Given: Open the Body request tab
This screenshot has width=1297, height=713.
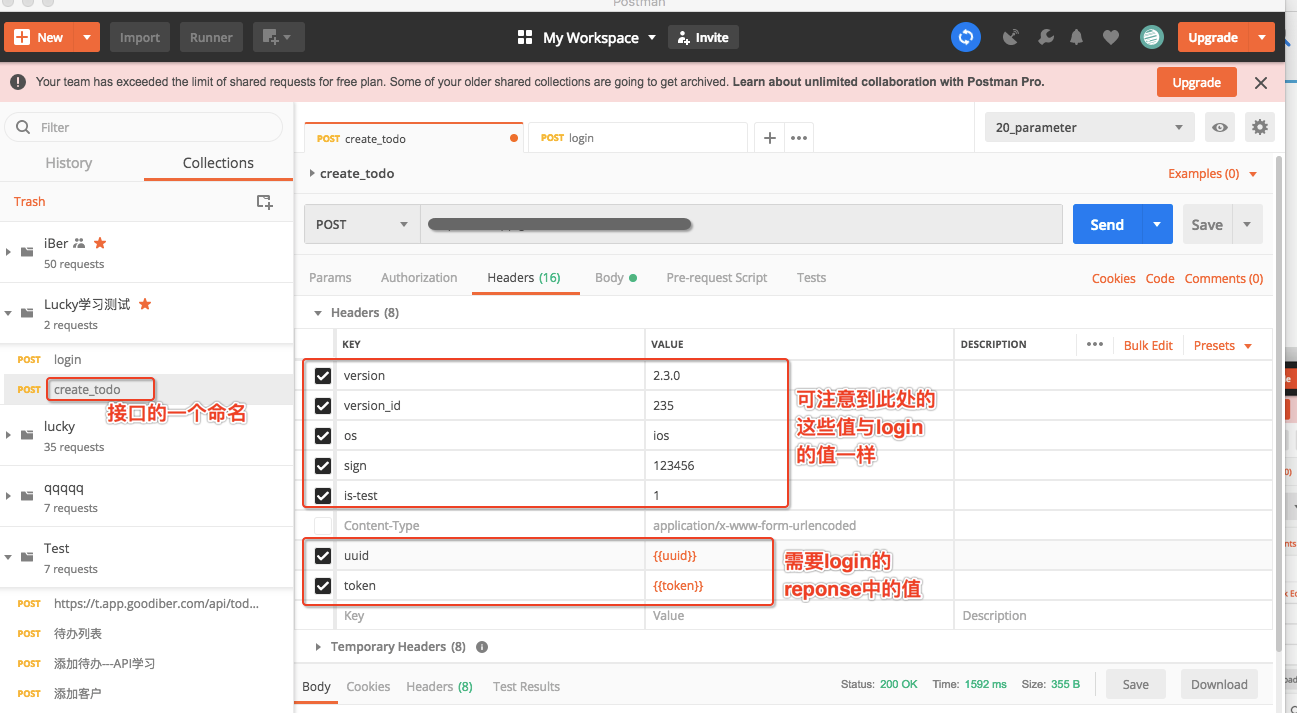Looking at the screenshot, I should coord(616,278).
